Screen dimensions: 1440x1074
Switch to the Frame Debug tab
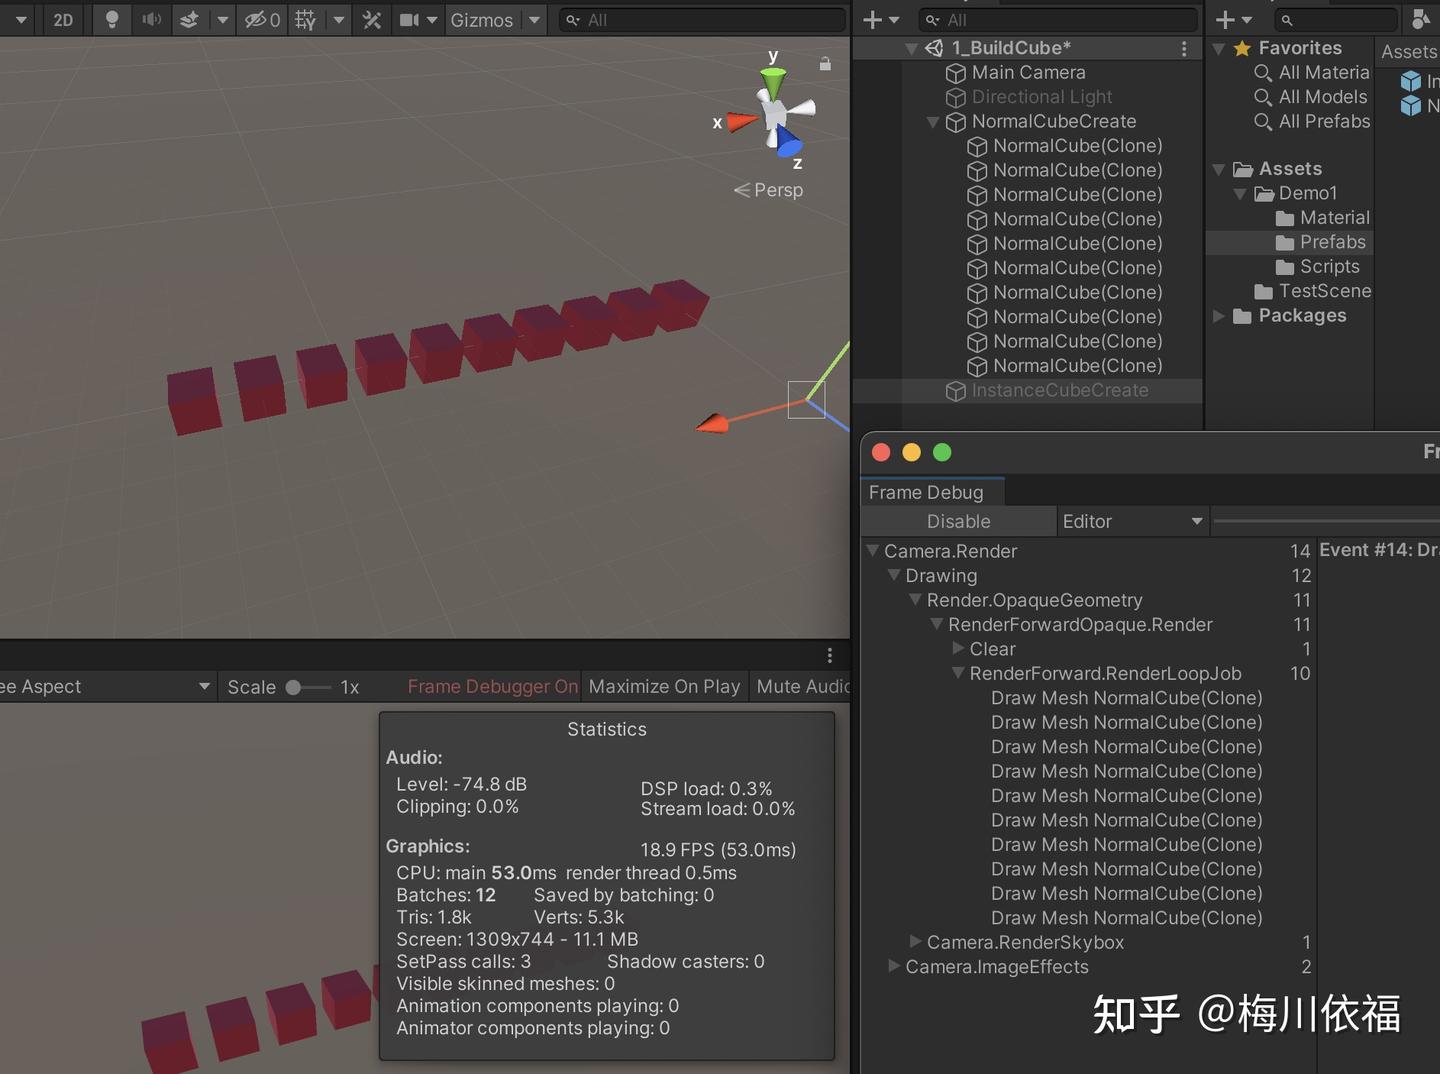[929, 491]
